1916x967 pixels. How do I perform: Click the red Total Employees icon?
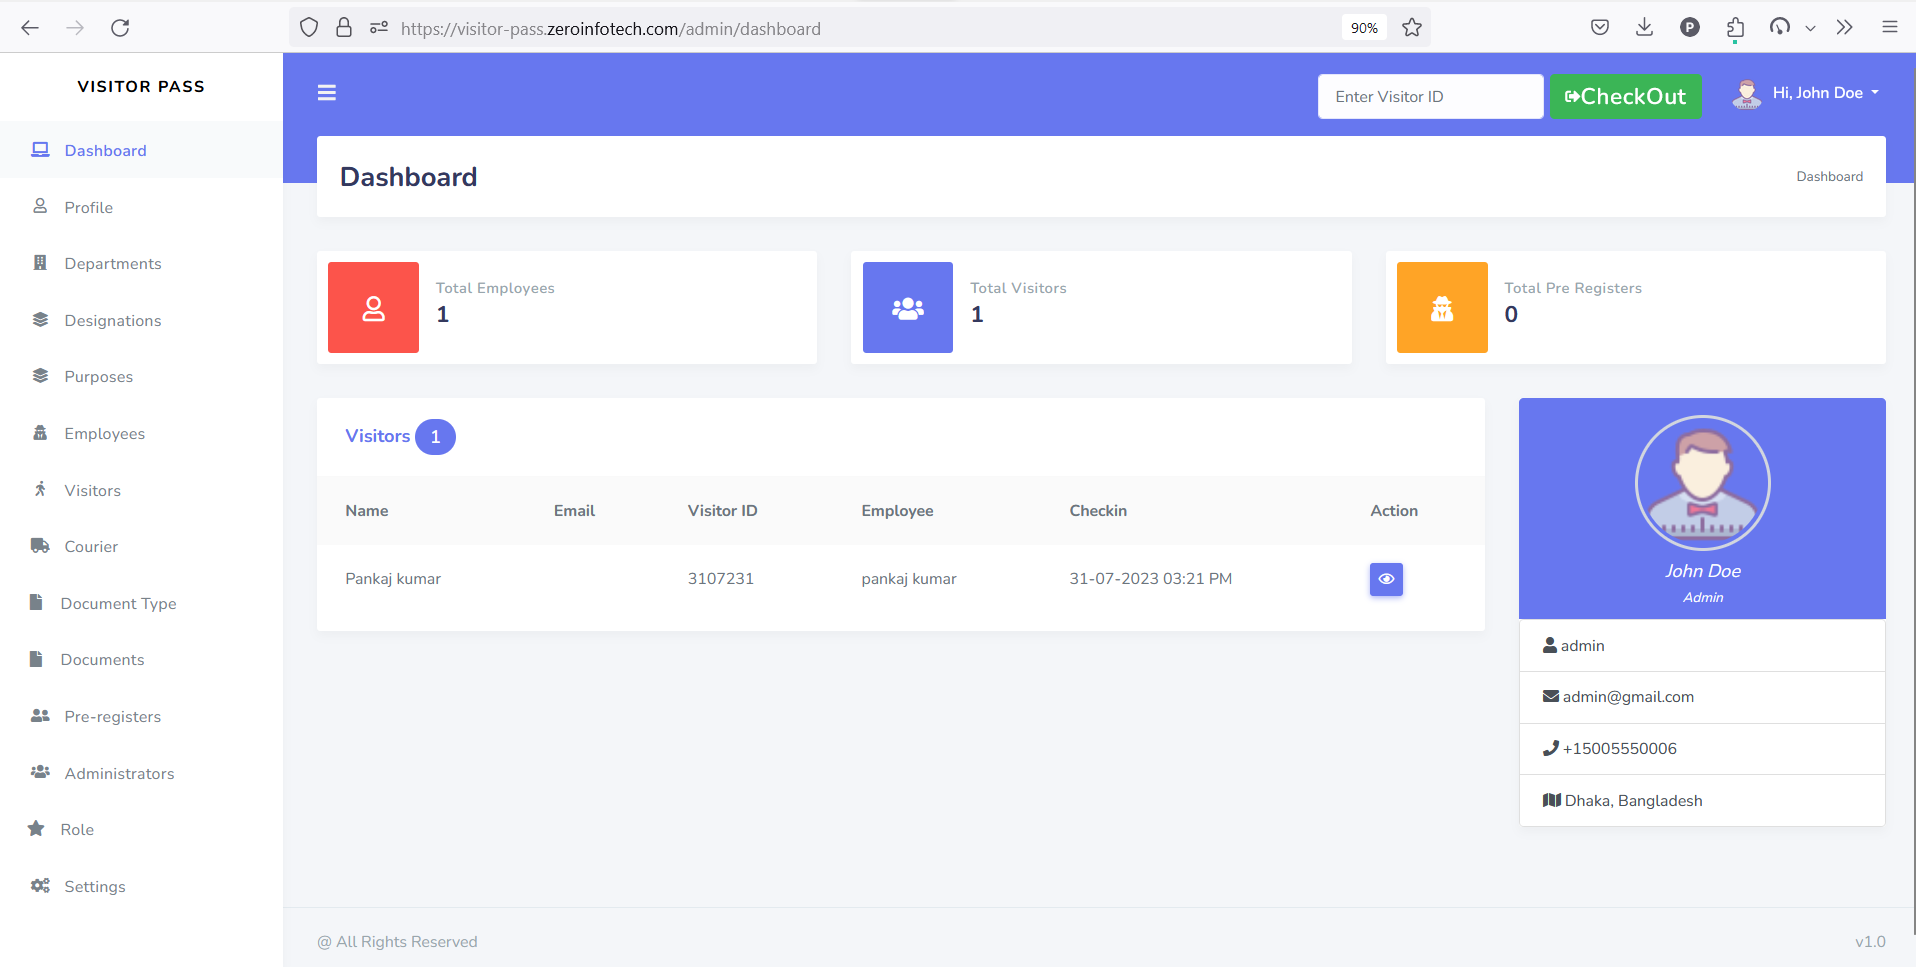373,308
